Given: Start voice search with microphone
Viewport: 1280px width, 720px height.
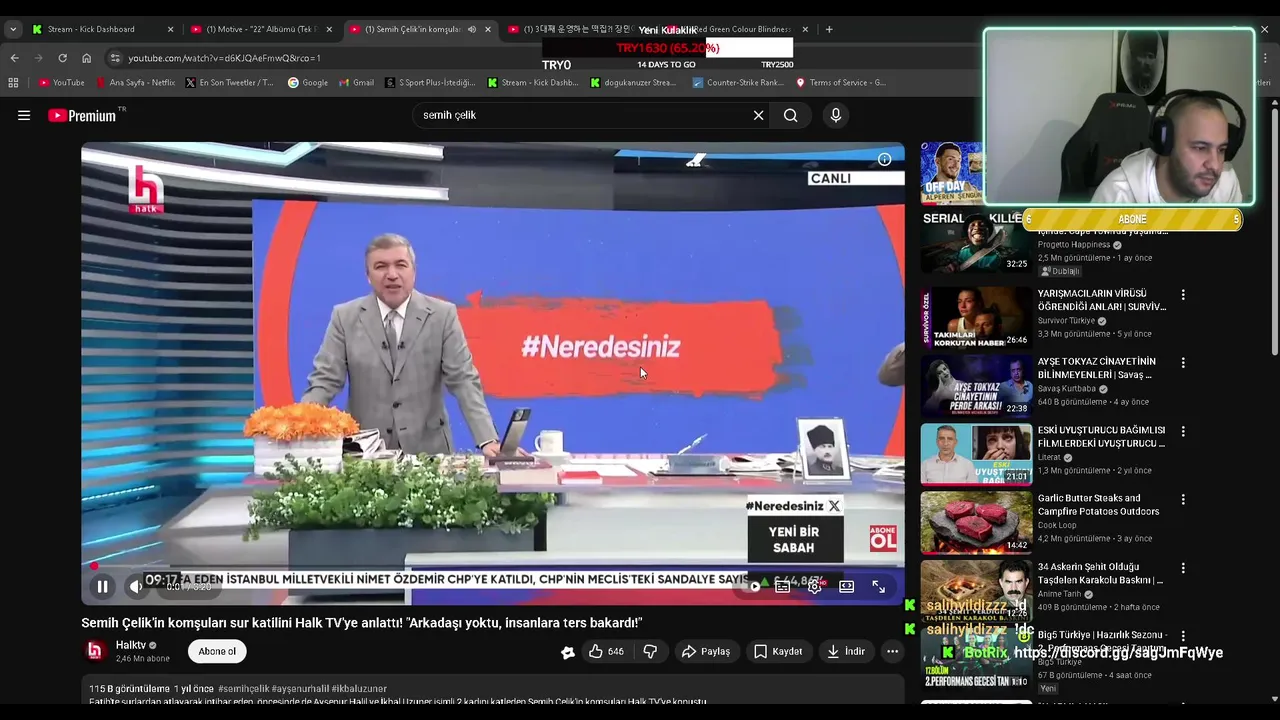Looking at the screenshot, I should pyautogui.click(x=836, y=115).
